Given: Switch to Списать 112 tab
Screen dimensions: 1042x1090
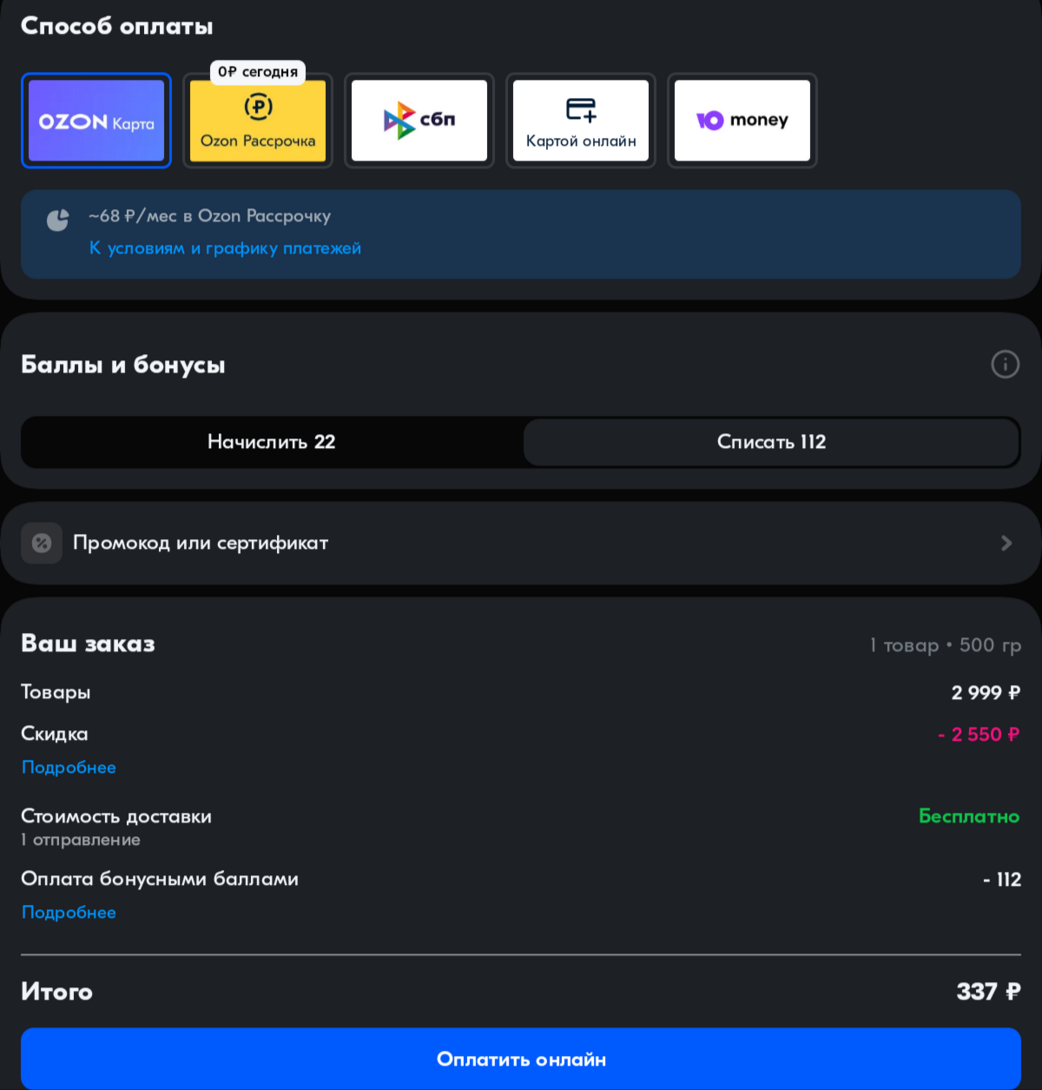Looking at the screenshot, I should (x=771, y=442).
